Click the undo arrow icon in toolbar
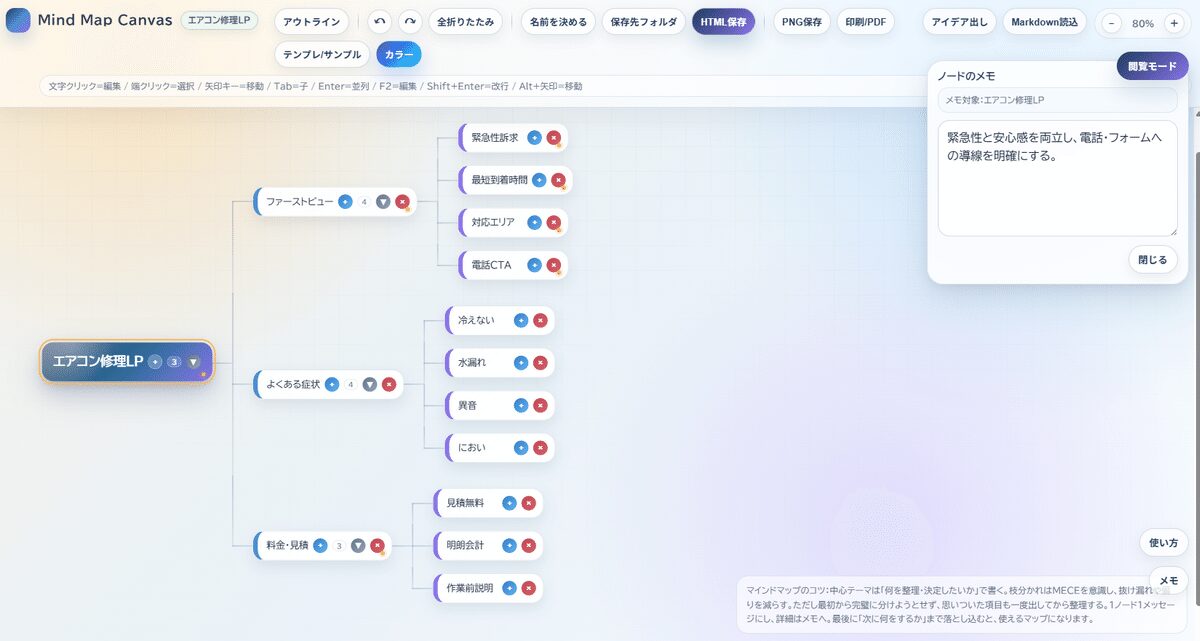1200x641 pixels. tap(379, 22)
